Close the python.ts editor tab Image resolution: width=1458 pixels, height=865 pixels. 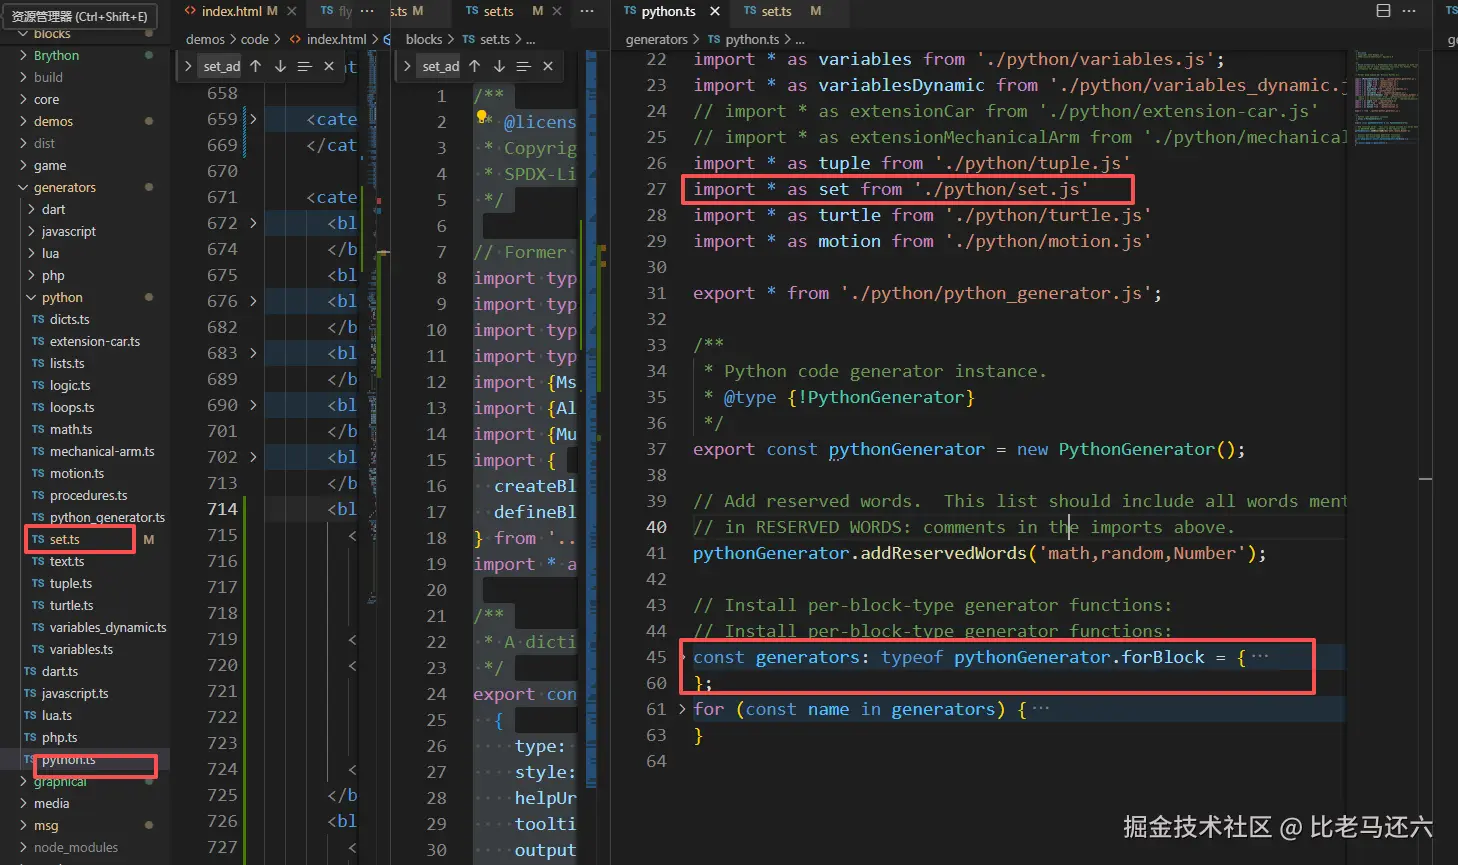coord(715,11)
